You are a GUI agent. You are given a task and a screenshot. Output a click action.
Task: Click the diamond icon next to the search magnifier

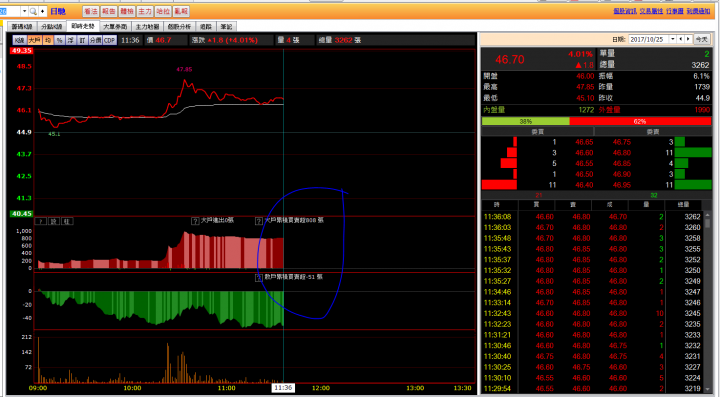(x=42, y=11)
